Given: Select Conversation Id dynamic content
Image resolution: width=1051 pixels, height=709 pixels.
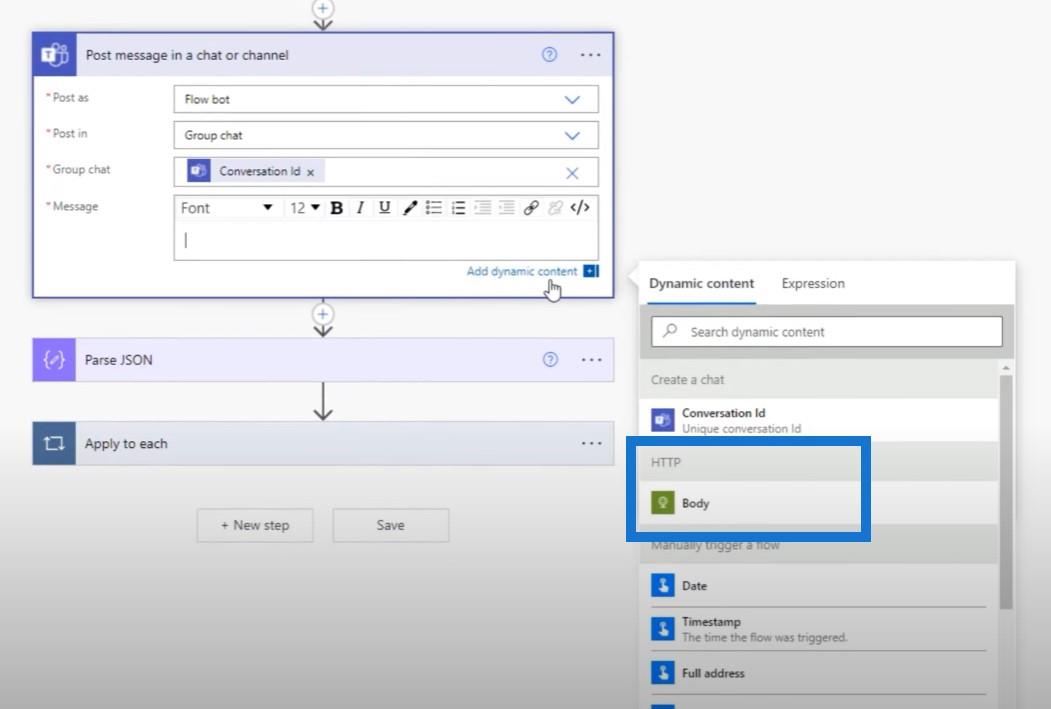Looking at the screenshot, I should point(818,420).
